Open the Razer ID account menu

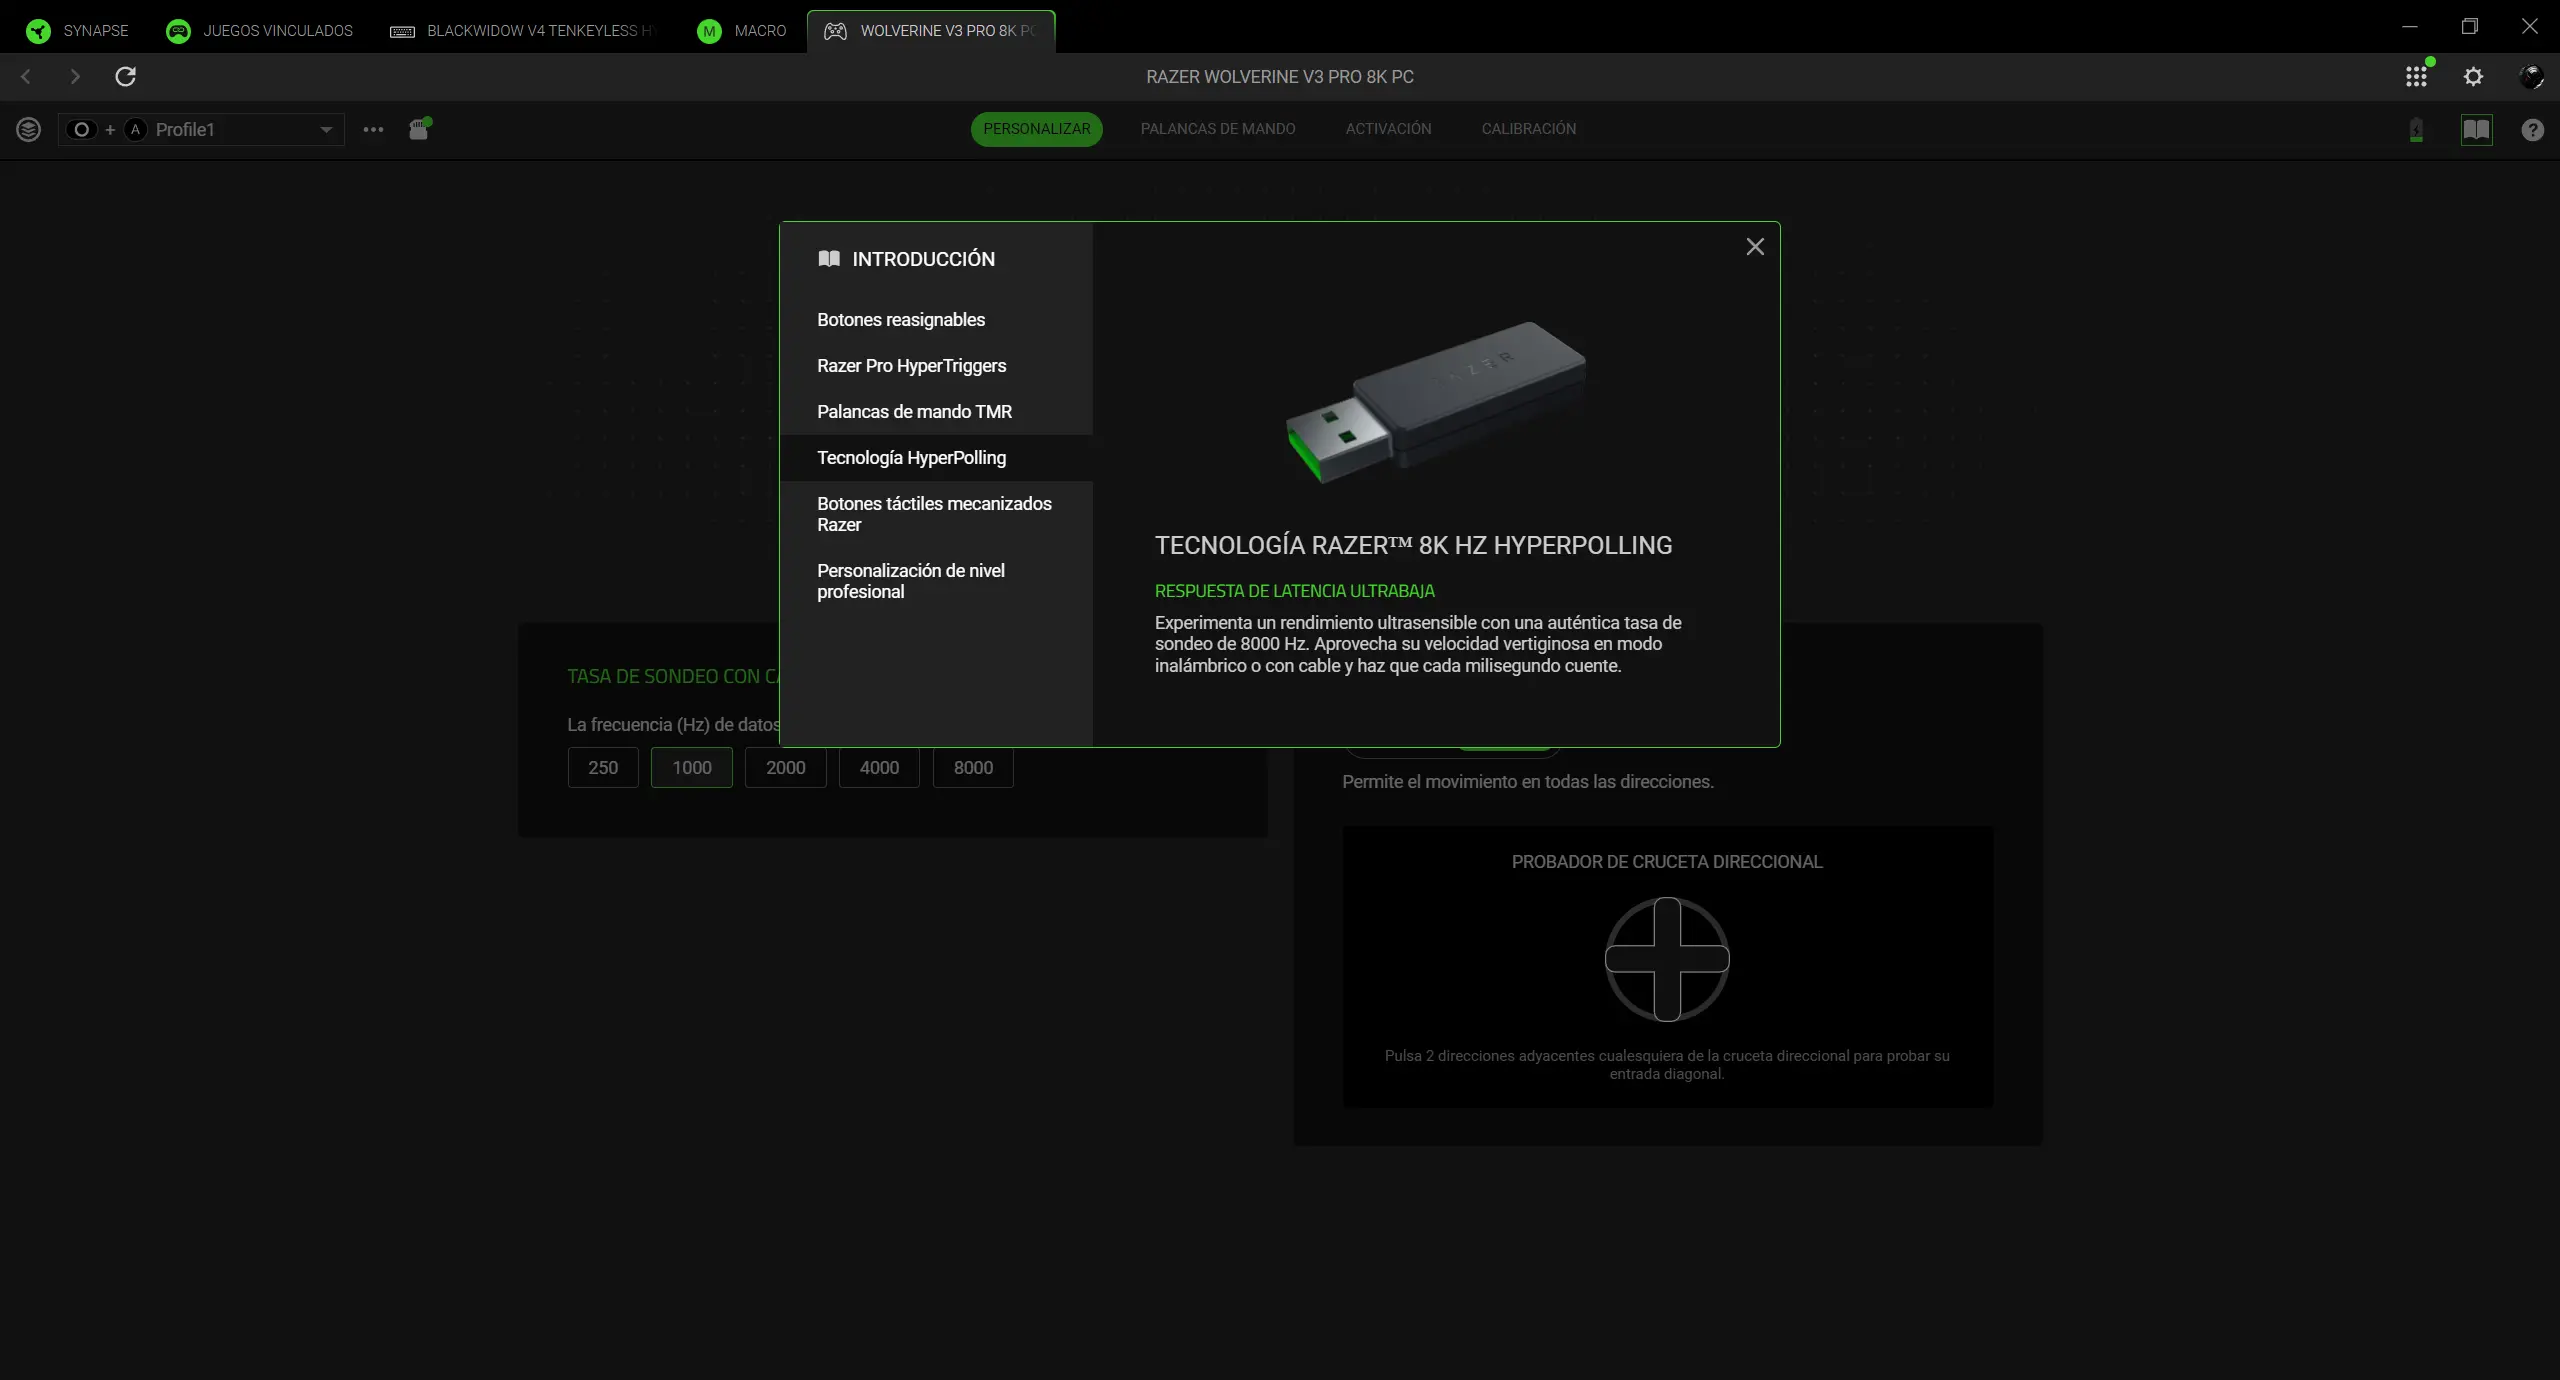[2533, 76]
